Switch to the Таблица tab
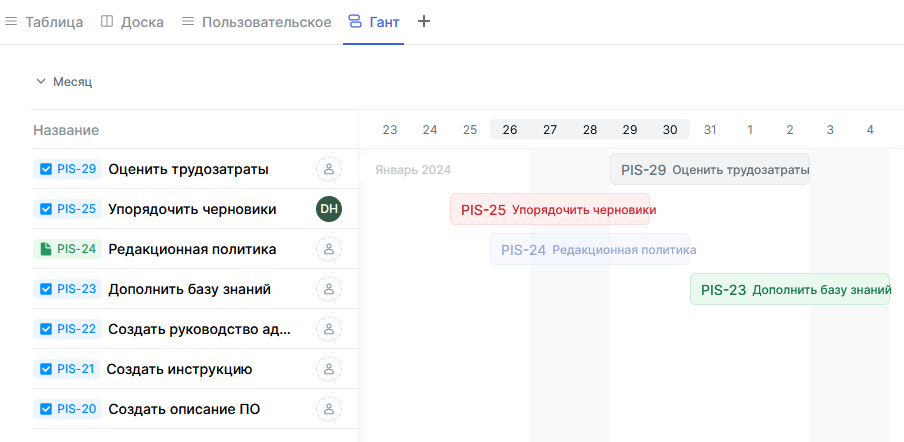904x442 pixels. point(44,22)
